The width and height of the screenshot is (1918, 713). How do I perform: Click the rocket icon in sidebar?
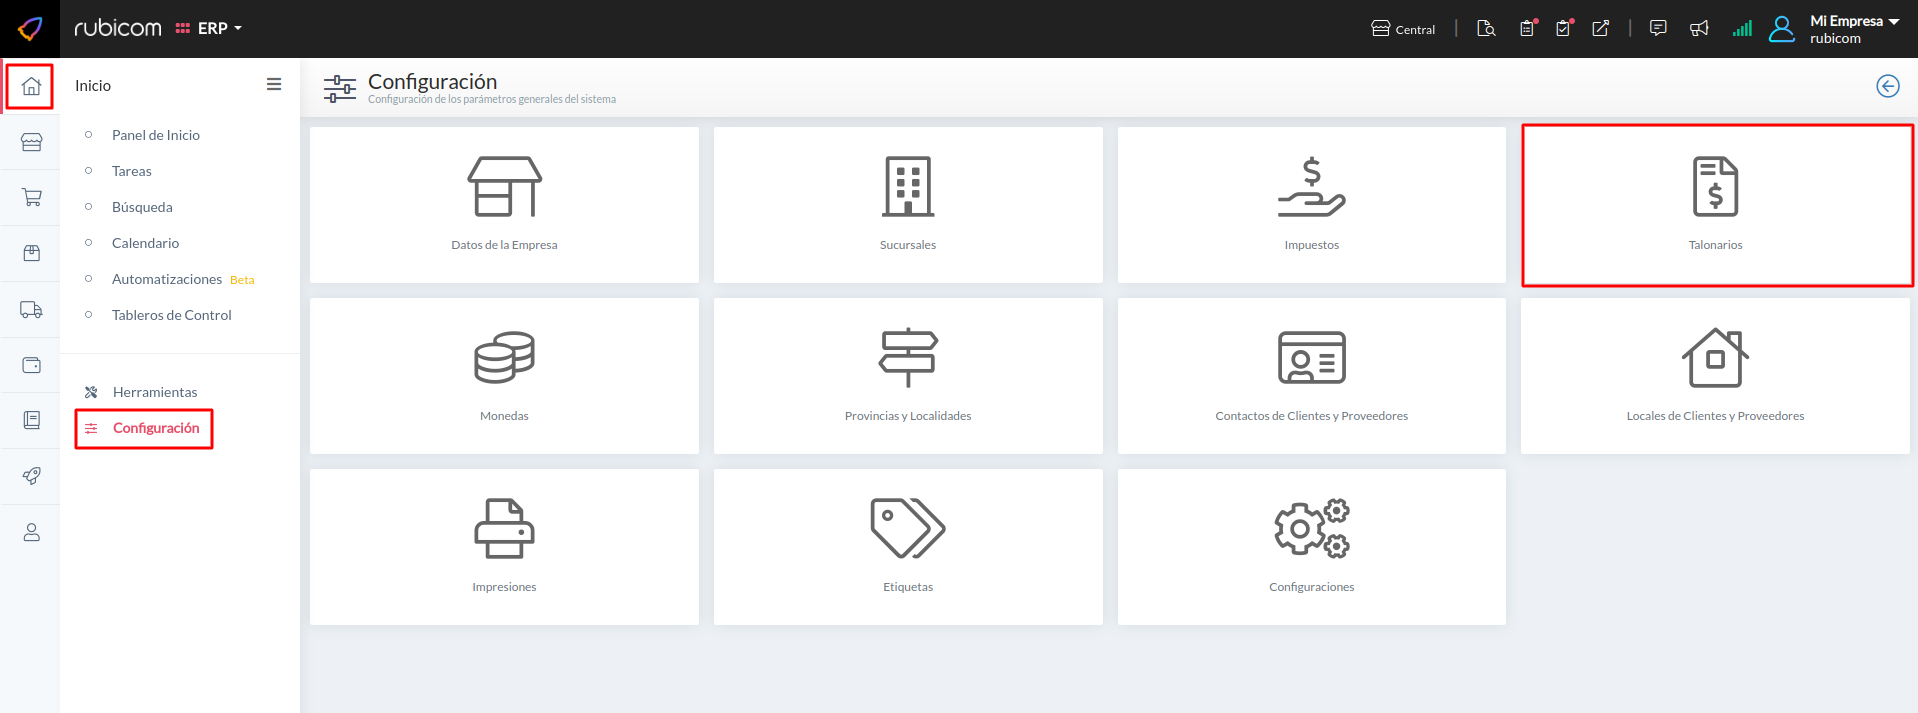tap(31, 476)
